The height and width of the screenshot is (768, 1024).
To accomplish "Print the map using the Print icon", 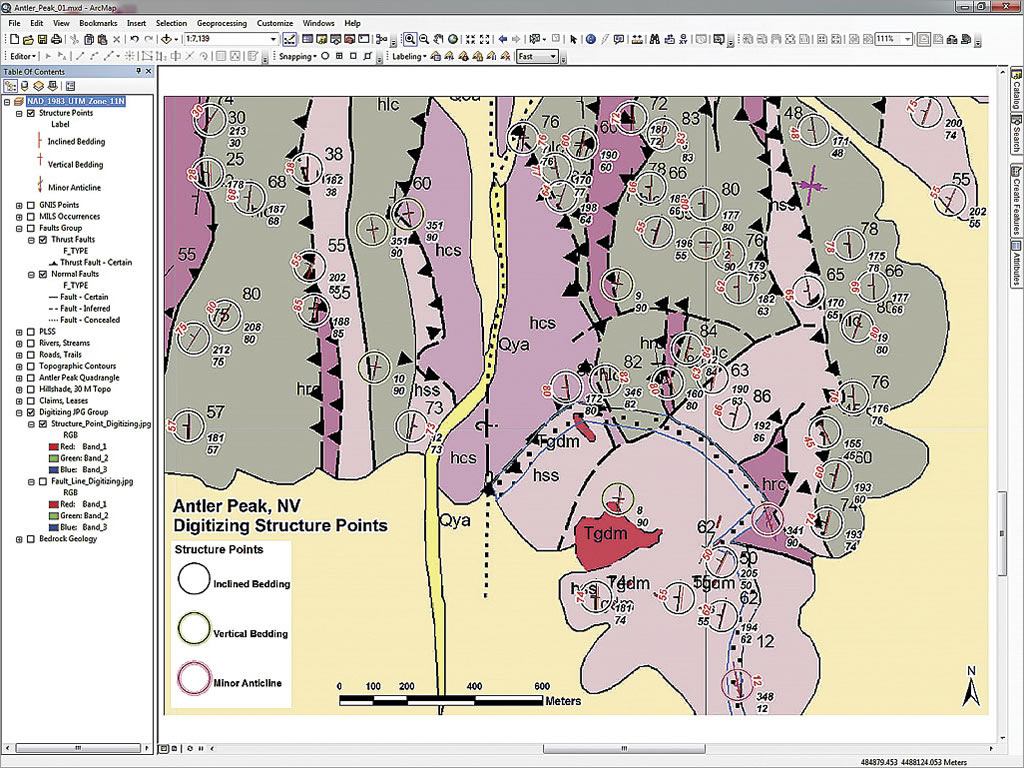I will (x=56, y=40).
